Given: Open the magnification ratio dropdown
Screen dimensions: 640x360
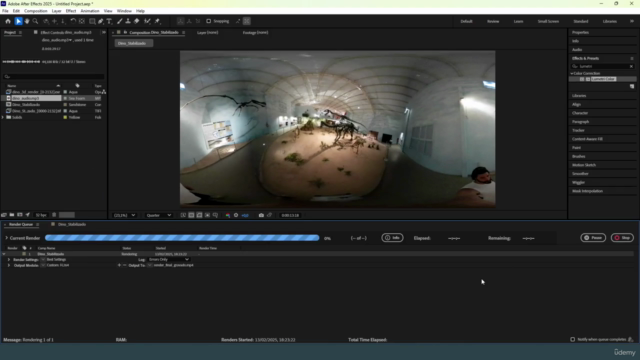Looking at the screenshot, I should coord(124,215).
